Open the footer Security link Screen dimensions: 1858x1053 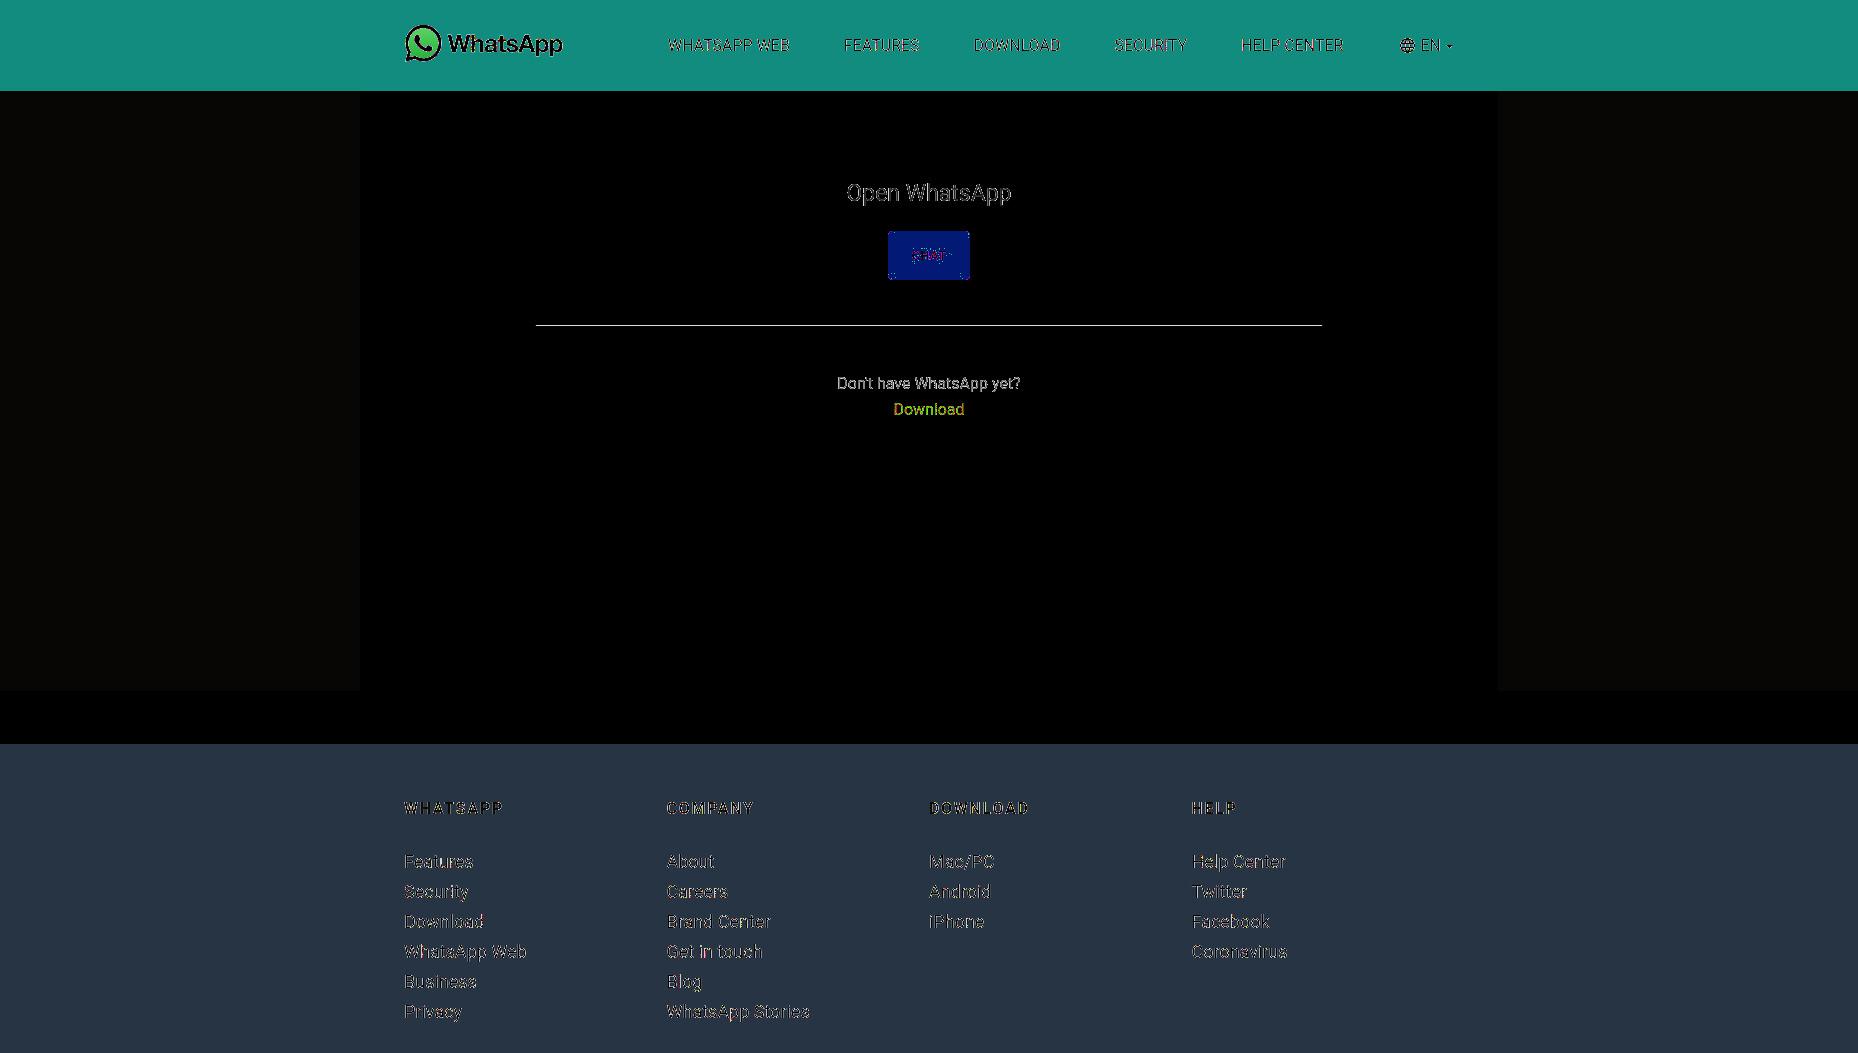pyautogui.click(x=436, y=891)
